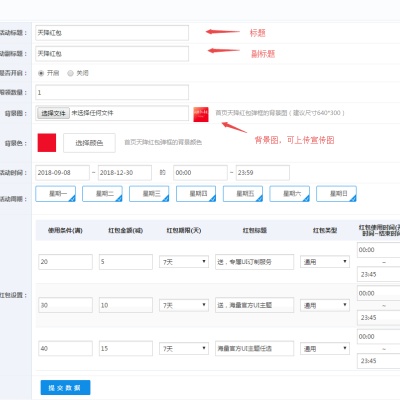400x400 pixels.
Task: Click the red packet amount field 15
Action: 126,349
